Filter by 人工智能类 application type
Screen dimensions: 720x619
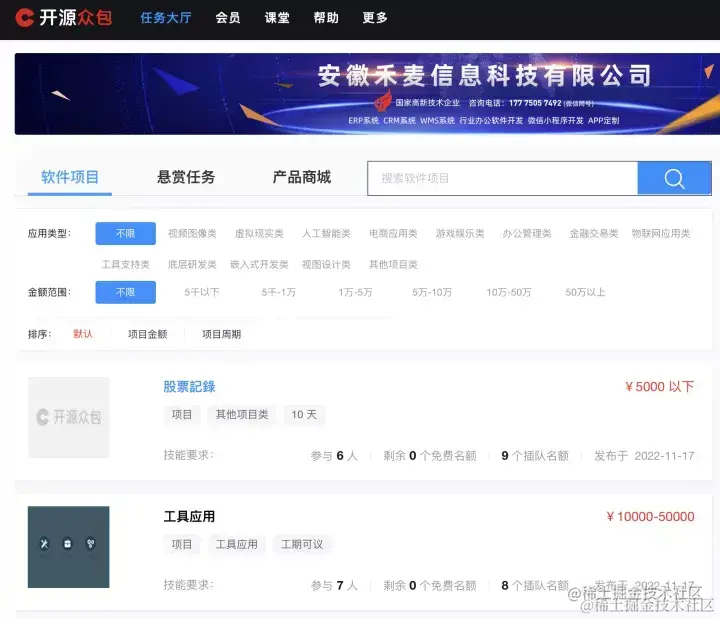coord(326,234)
